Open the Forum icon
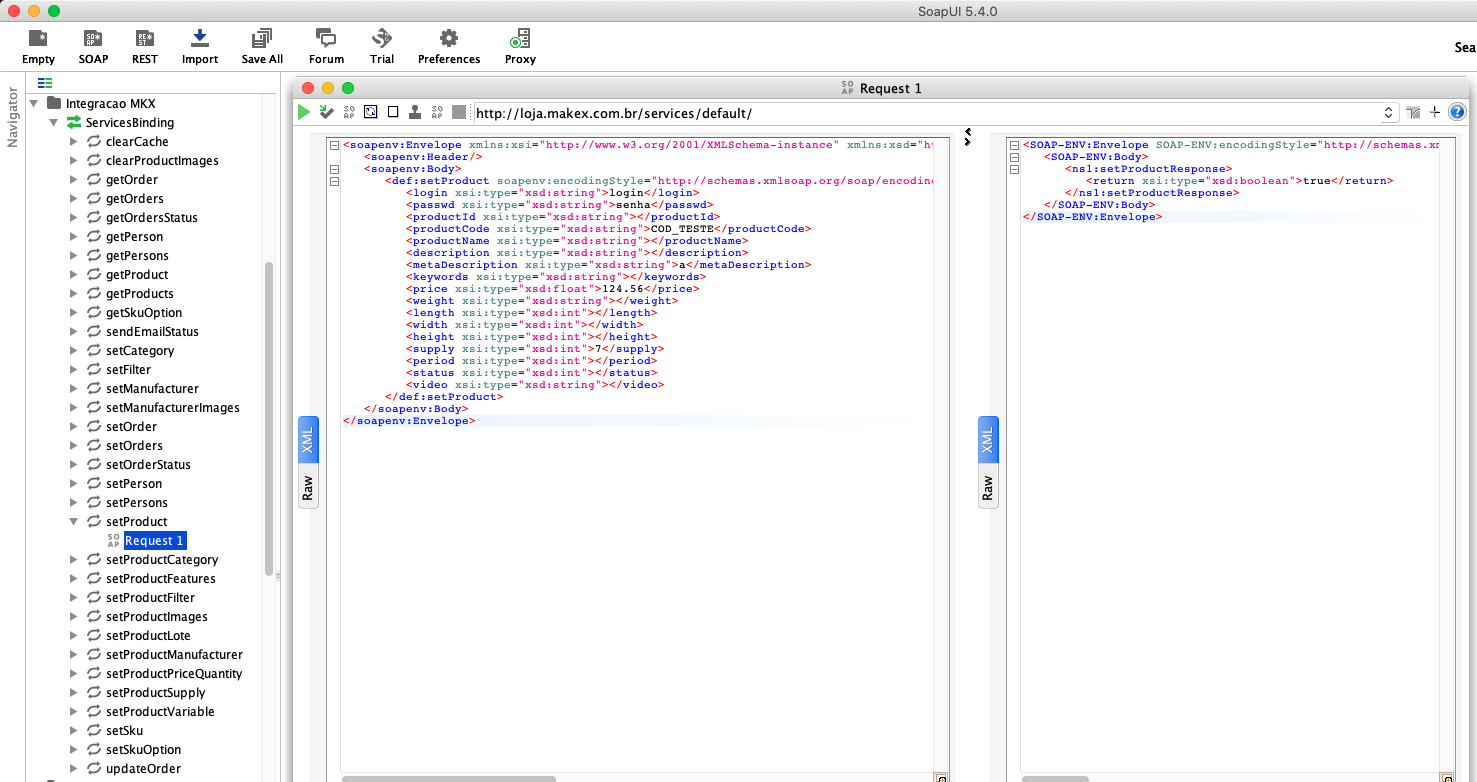 coord(326,47)
